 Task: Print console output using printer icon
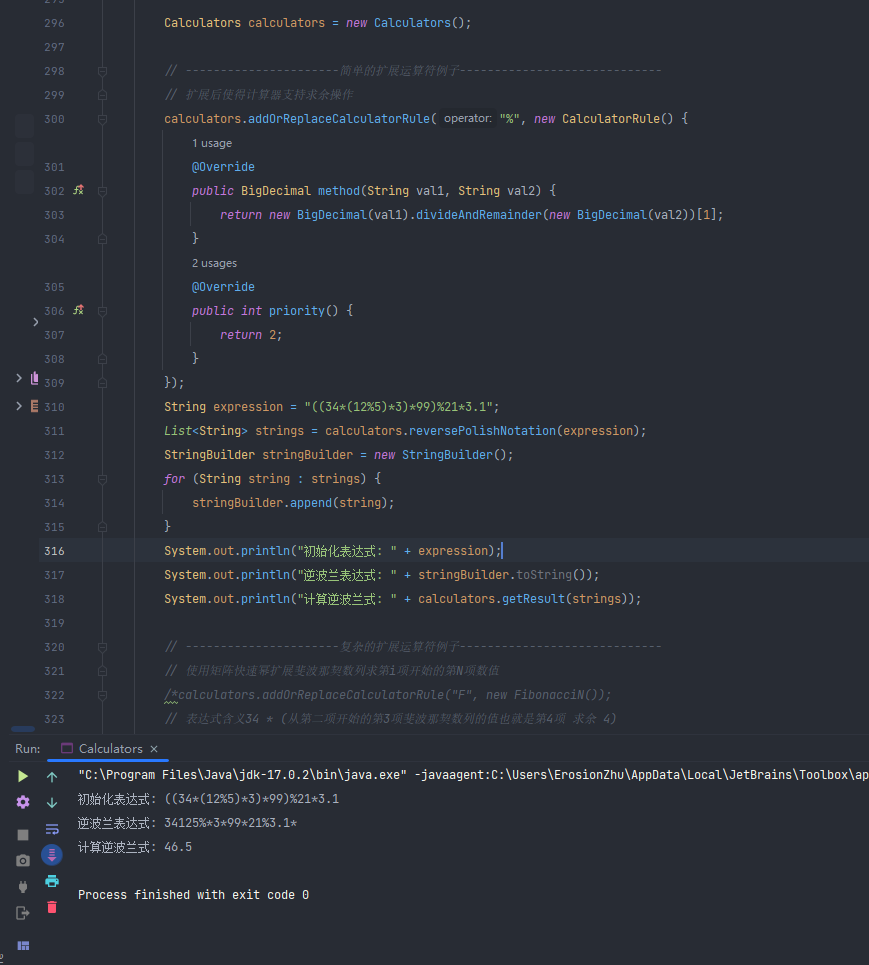point(52,881)
